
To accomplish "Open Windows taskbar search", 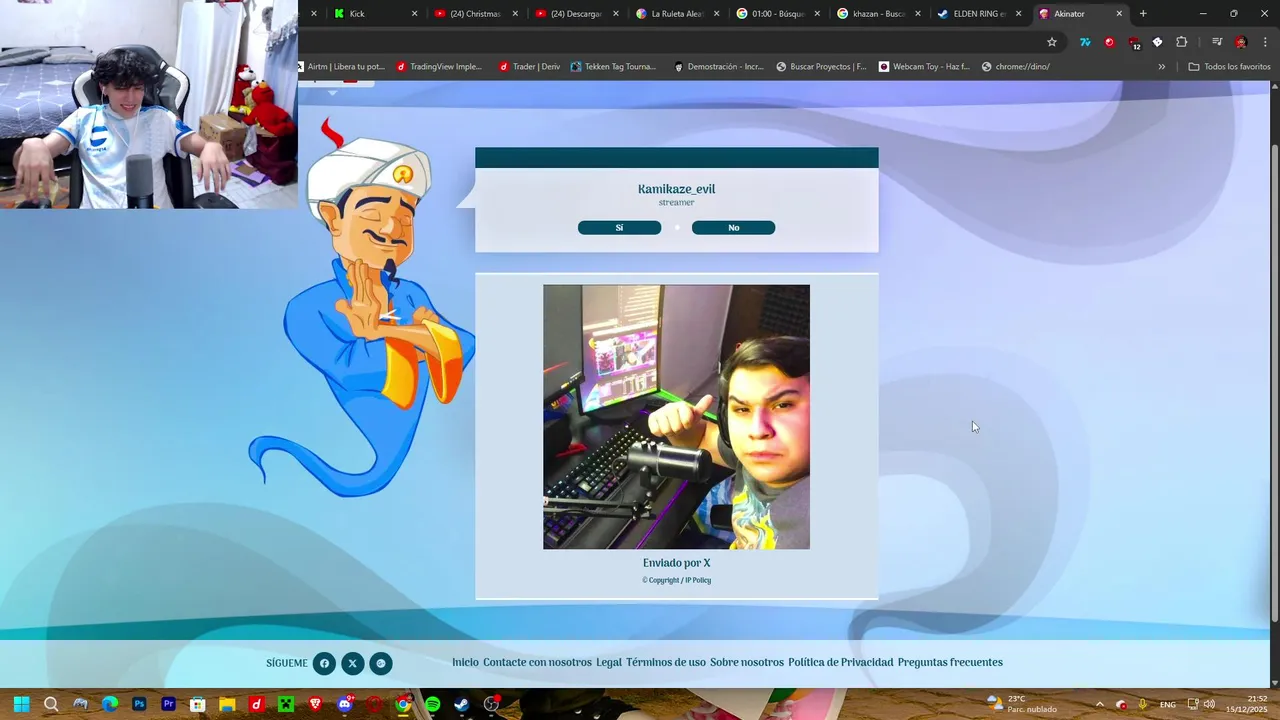I will click(51, 704).
